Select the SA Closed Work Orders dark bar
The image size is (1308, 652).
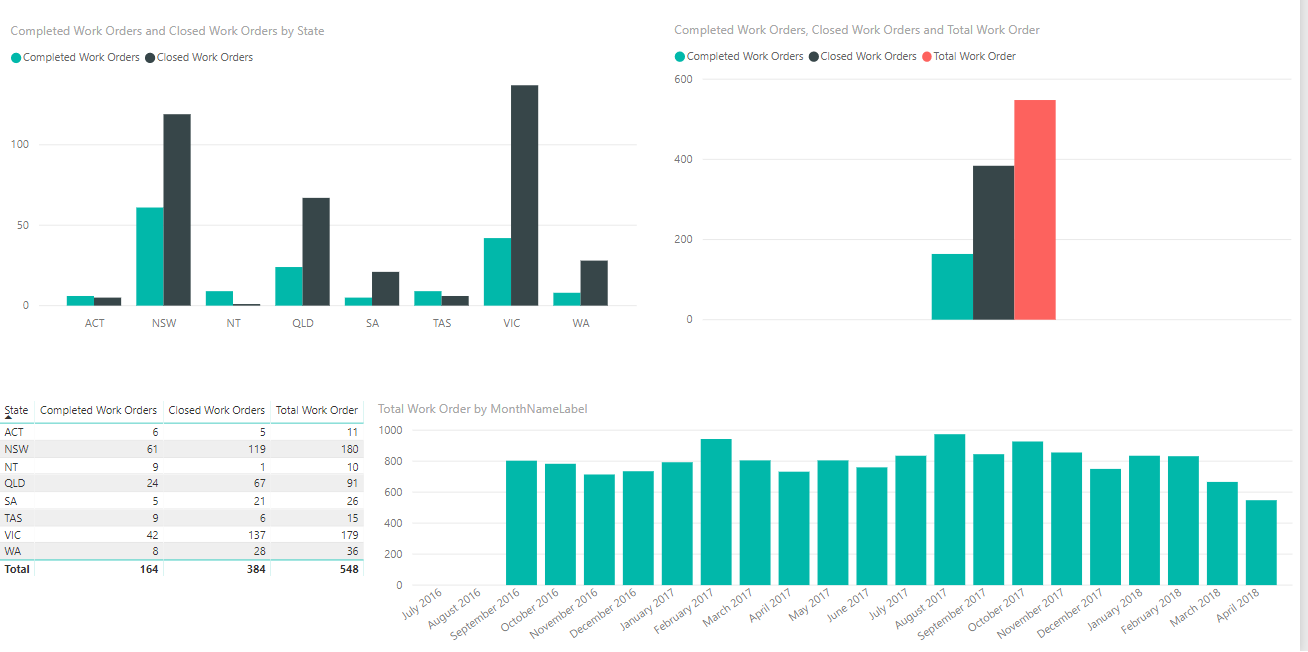pyautogui.click(x=385, y=289)
